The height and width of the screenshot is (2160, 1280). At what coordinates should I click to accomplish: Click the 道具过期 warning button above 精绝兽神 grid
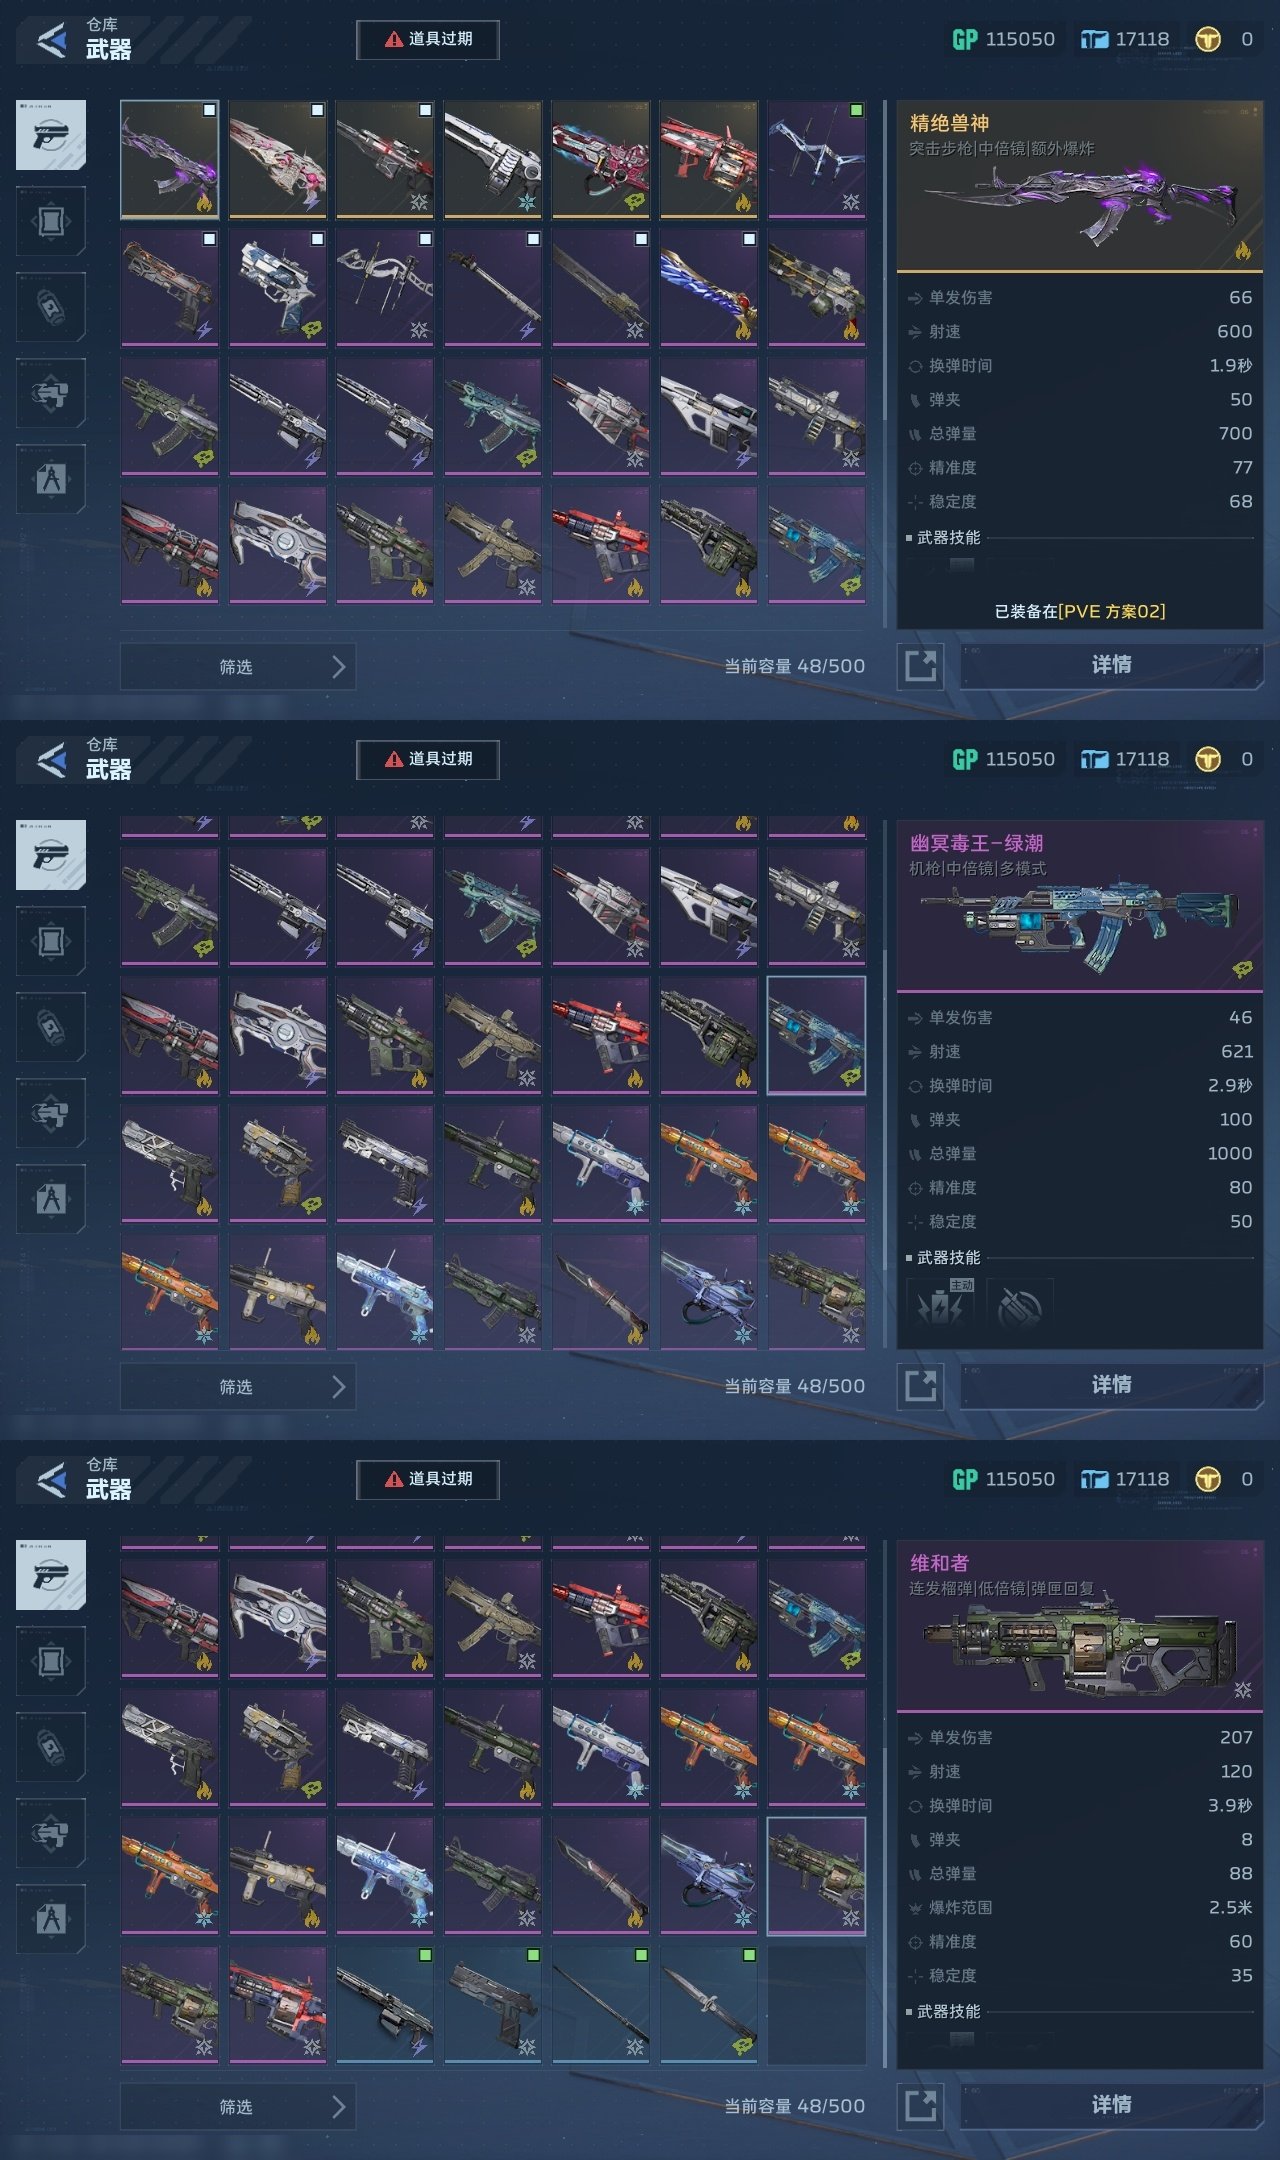click(428, 39)
